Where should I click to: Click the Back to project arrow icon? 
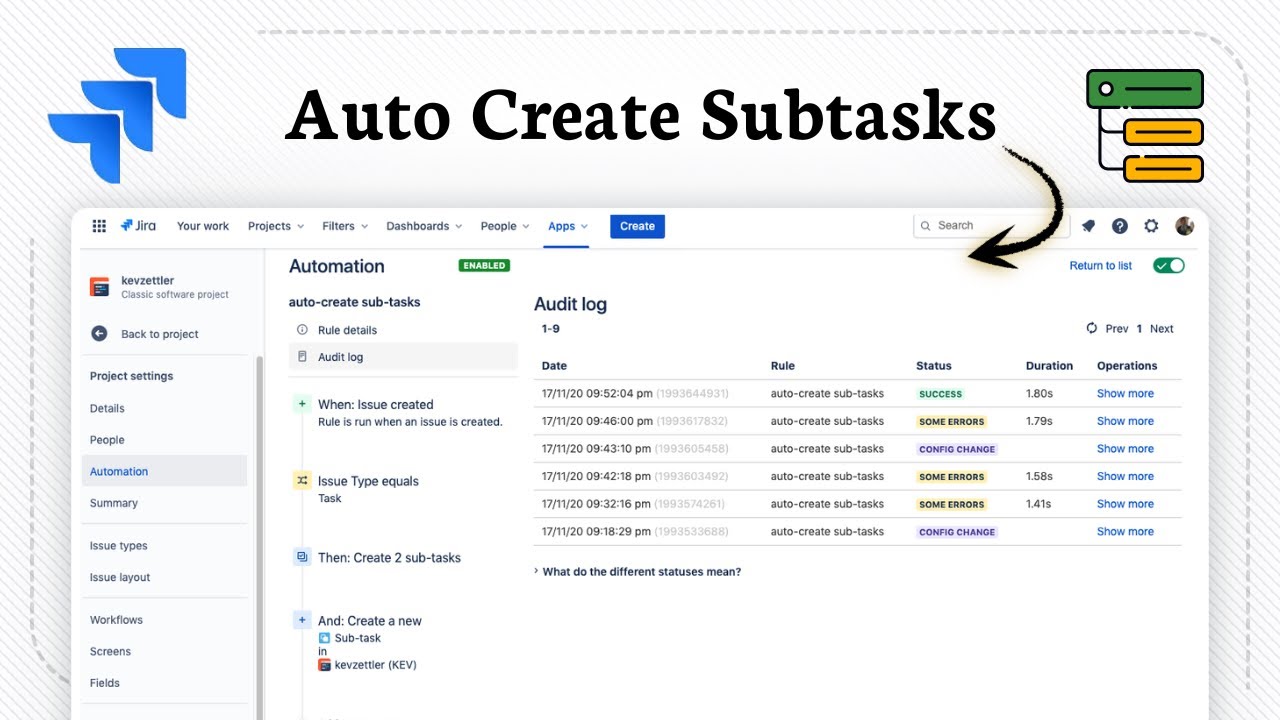[x=98, y=334]
